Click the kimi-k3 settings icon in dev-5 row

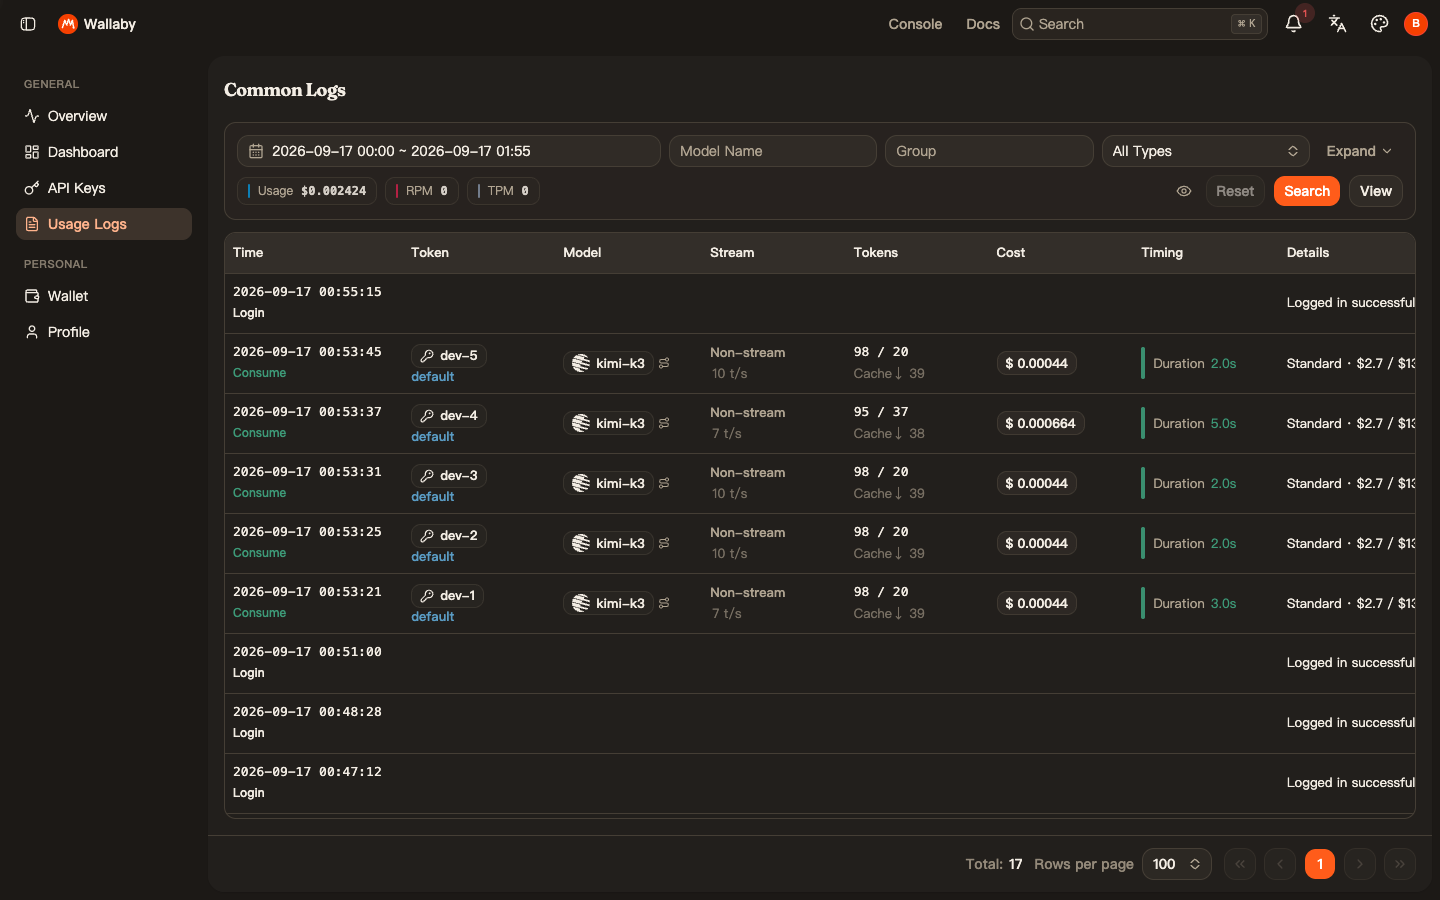point(664,363)
